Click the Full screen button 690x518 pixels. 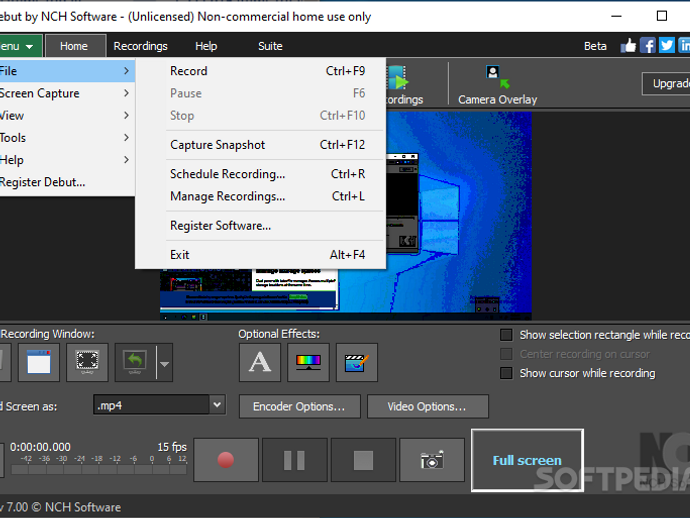527,460
